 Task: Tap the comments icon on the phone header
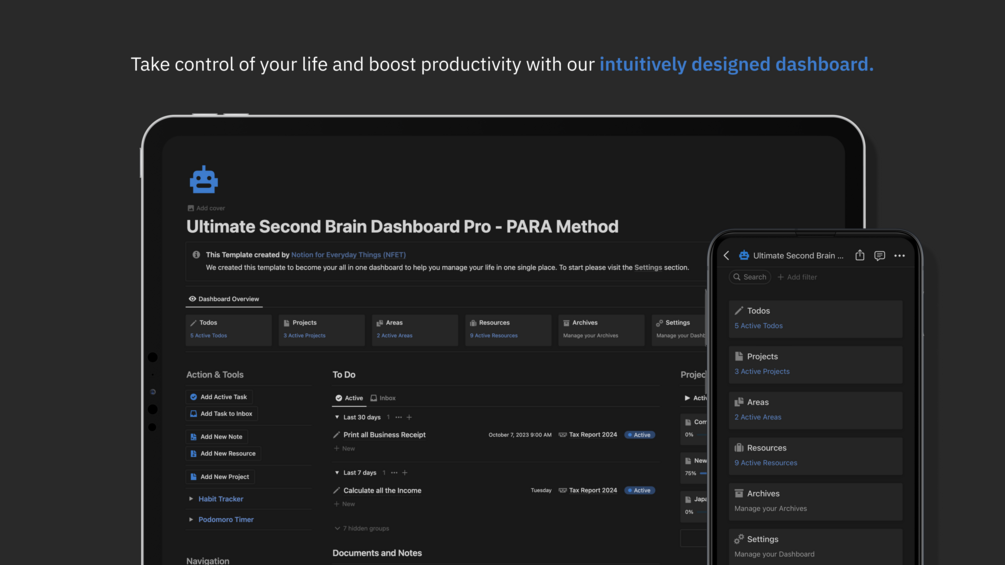[879, 256]
